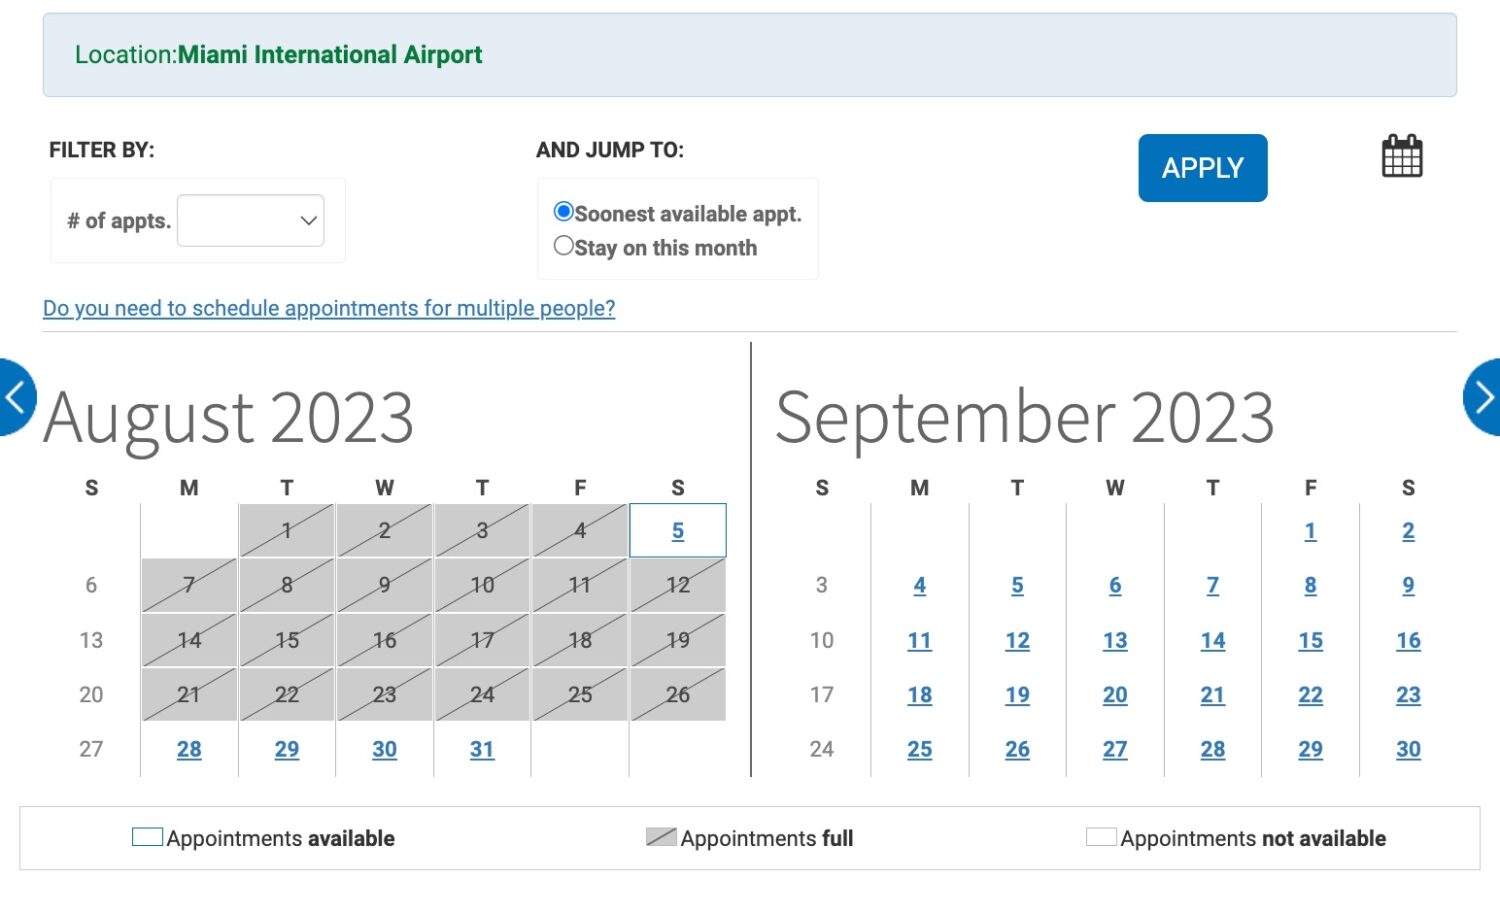Select the Soonest available appt. option

pyautogui.click(x=564, y=212)
